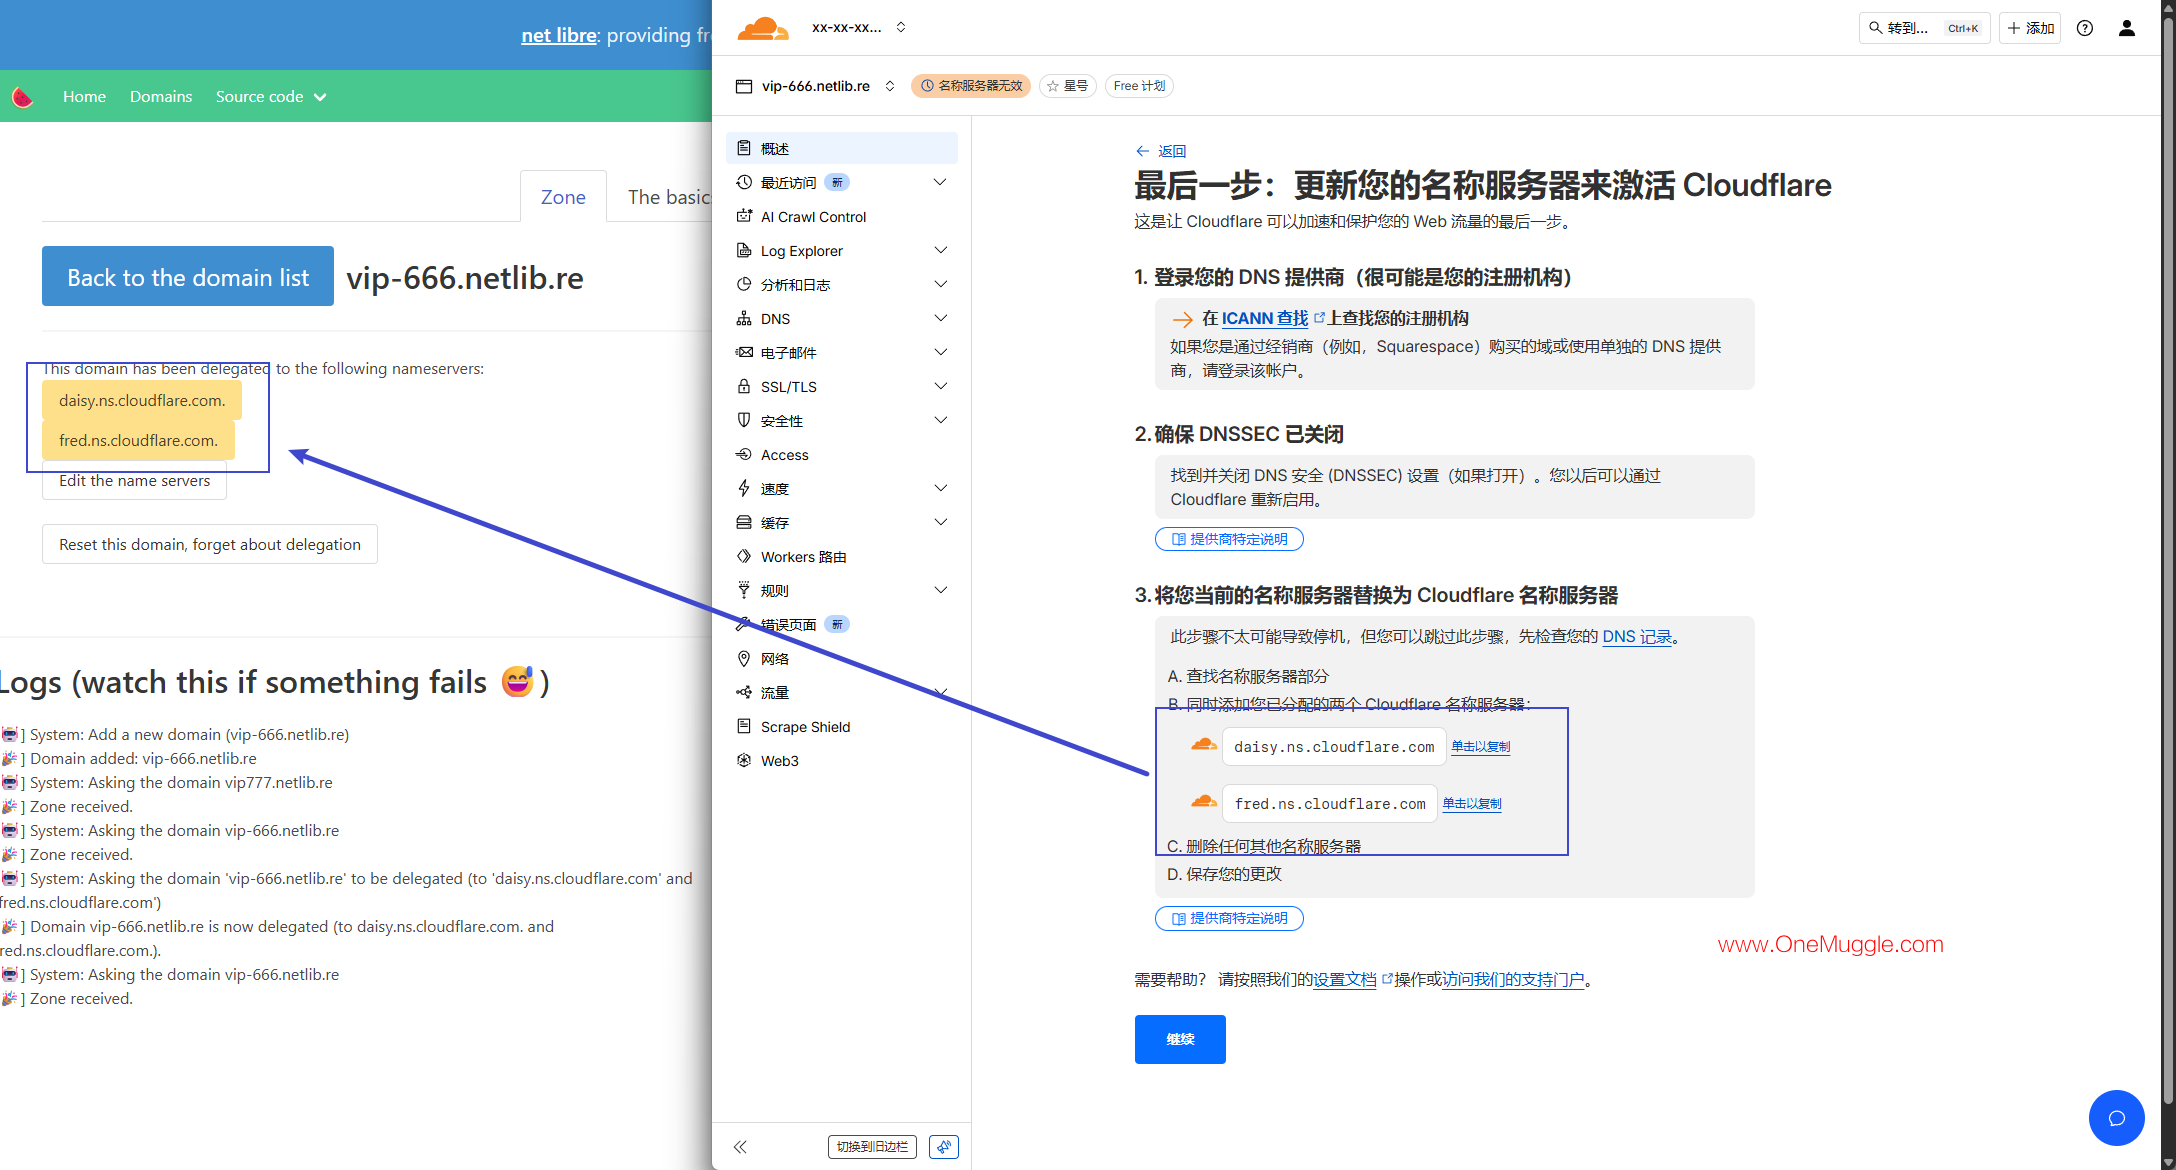Open Scrape Shield sidebar item

[842, 726]
